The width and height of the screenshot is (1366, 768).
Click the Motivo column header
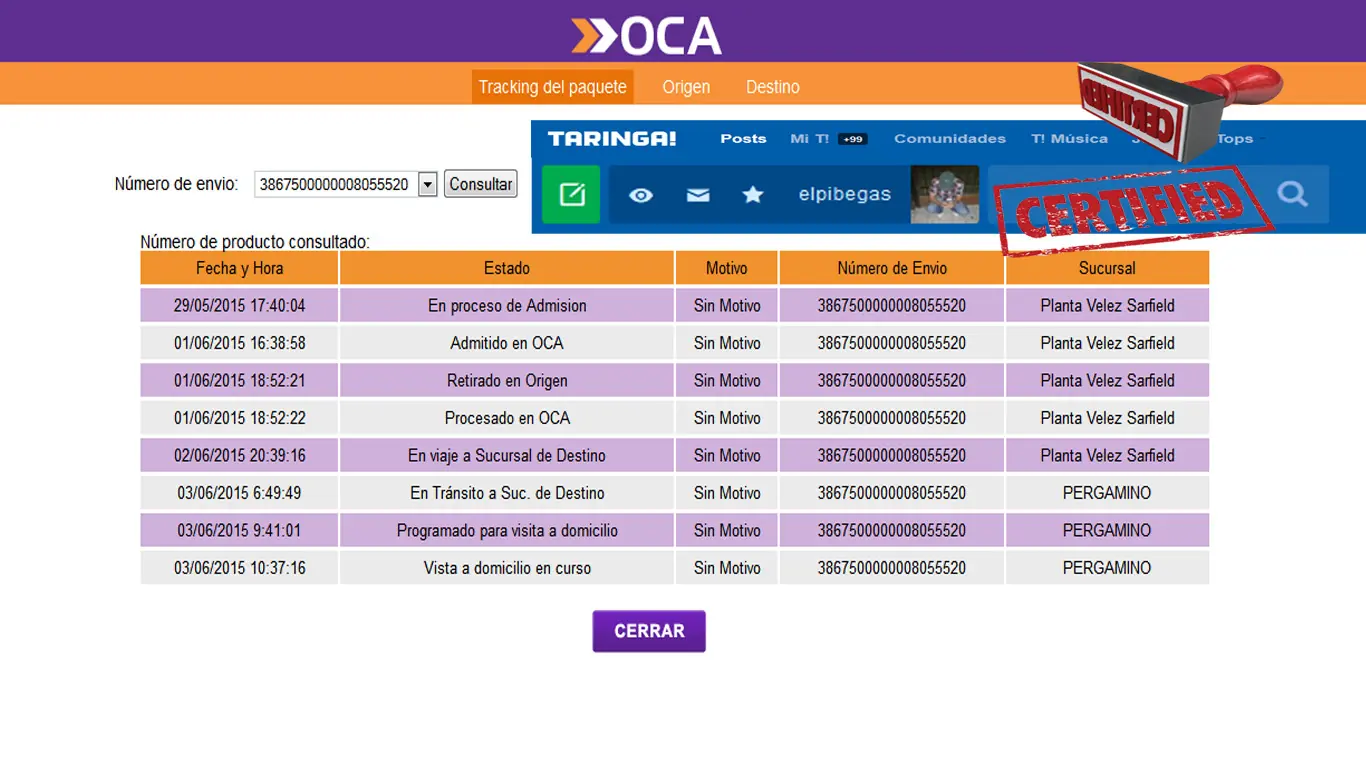coord(727,268)
